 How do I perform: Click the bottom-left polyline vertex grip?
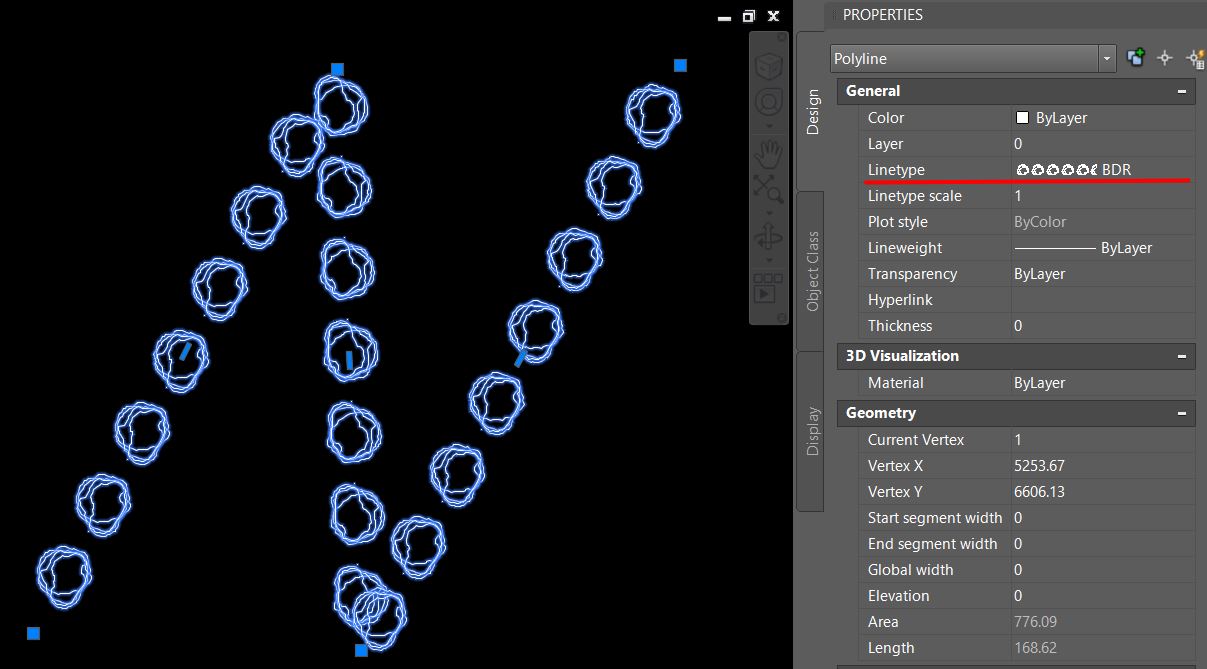[33, 633]
